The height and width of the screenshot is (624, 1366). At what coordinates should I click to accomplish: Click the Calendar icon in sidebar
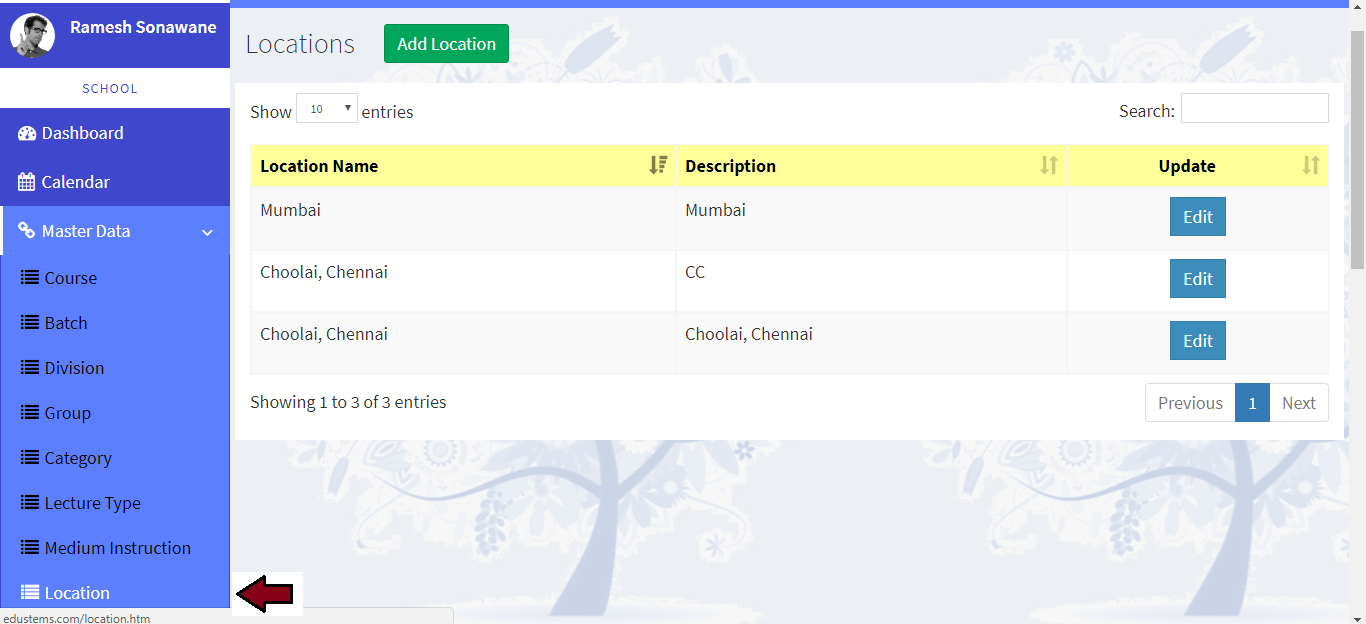point(27,182)
